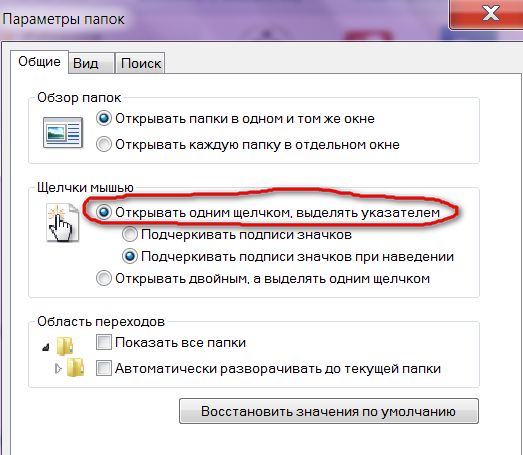This screenshot has height=455, width=523.
Task: Click the top folder icon in navigation pane
Action: click(65, 346)
